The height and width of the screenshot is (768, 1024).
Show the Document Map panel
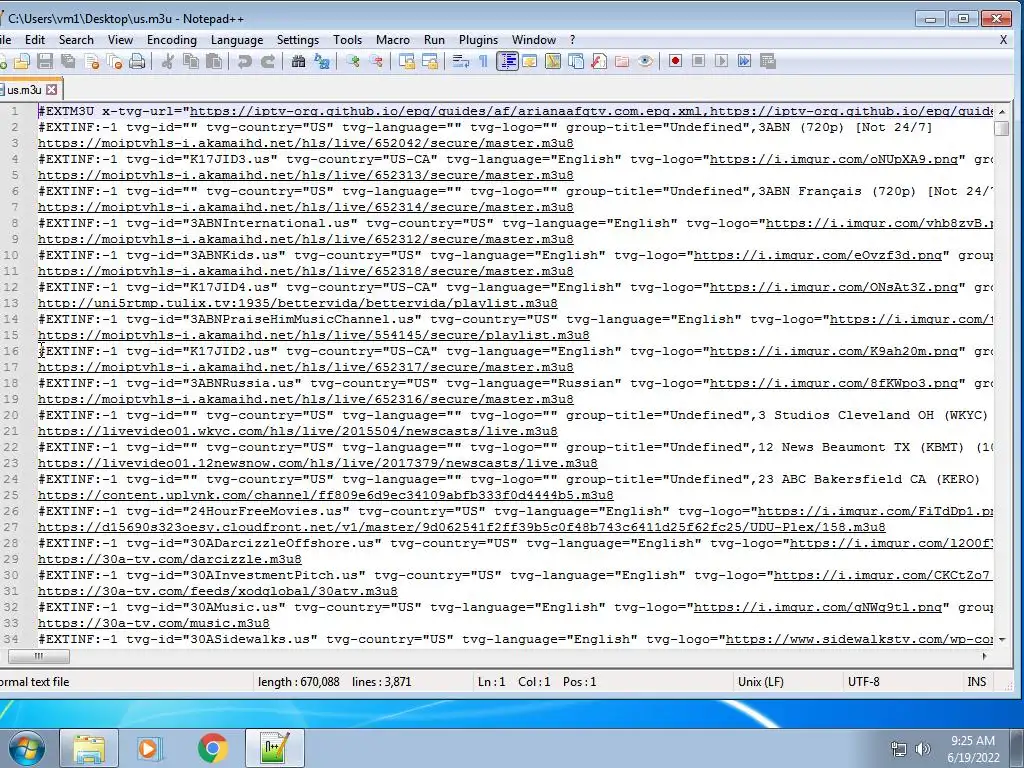(x=553, y=61)
